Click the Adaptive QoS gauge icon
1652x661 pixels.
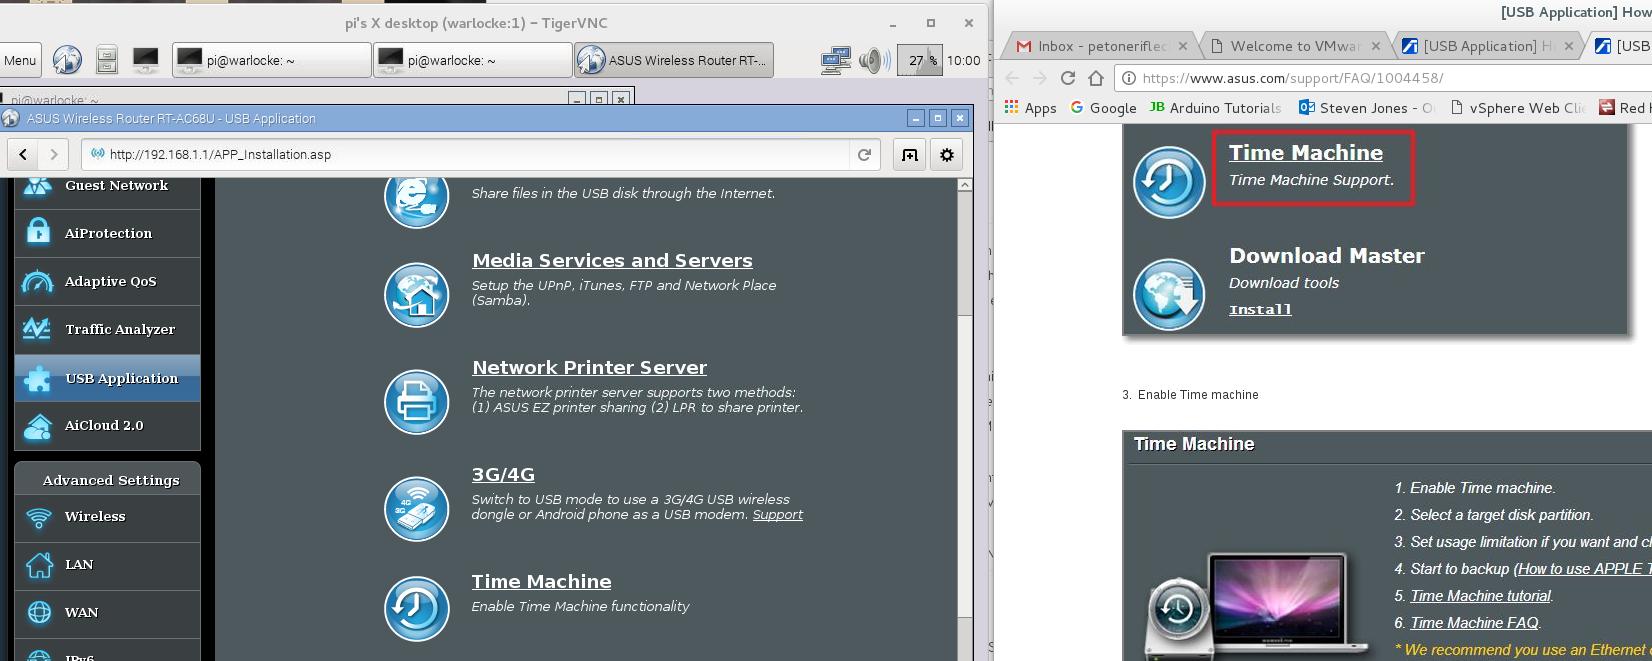pos(38,282)
